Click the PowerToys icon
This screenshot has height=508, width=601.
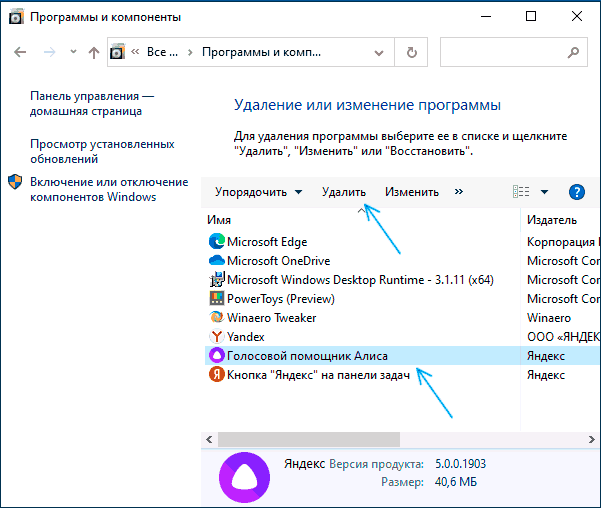pos(217,298)
